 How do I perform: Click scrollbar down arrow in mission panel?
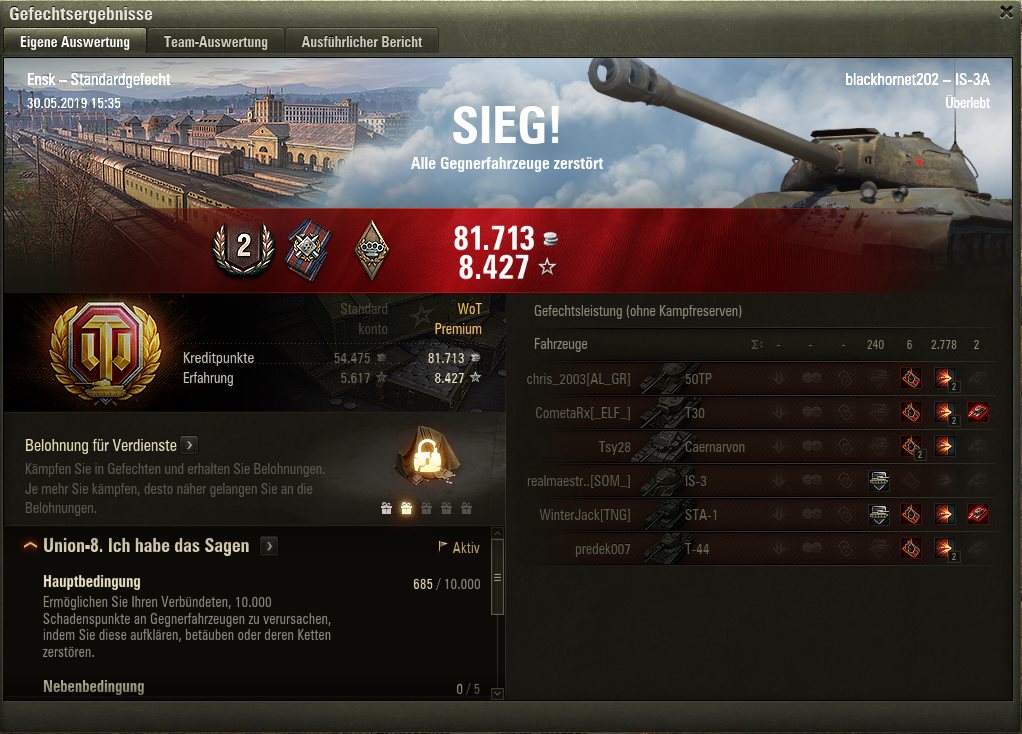tap(497, 694)
